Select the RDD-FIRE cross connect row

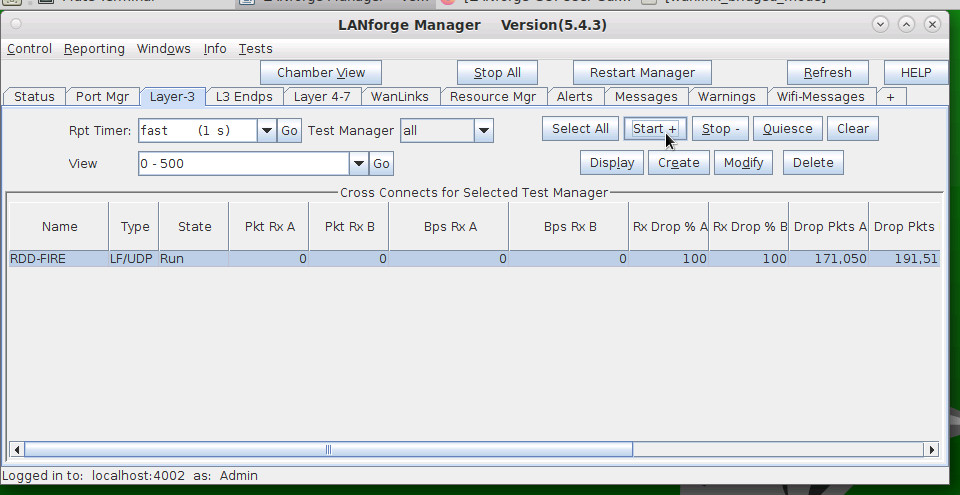click(474, 259)
